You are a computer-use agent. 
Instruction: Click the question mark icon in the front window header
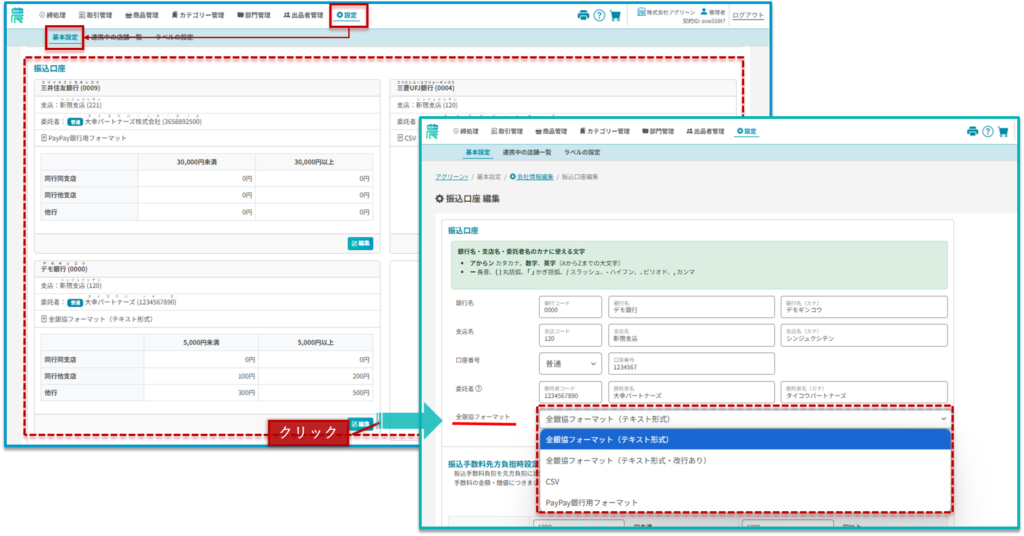[988, 131]
